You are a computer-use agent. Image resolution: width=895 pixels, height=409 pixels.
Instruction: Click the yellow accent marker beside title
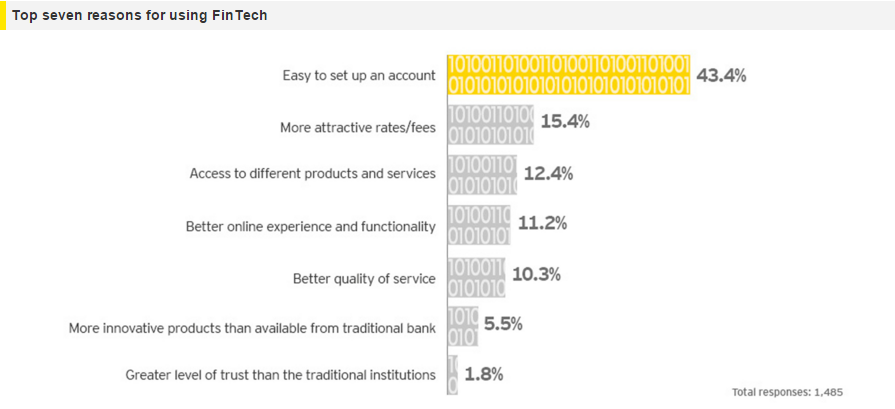(x=2, y=15)
